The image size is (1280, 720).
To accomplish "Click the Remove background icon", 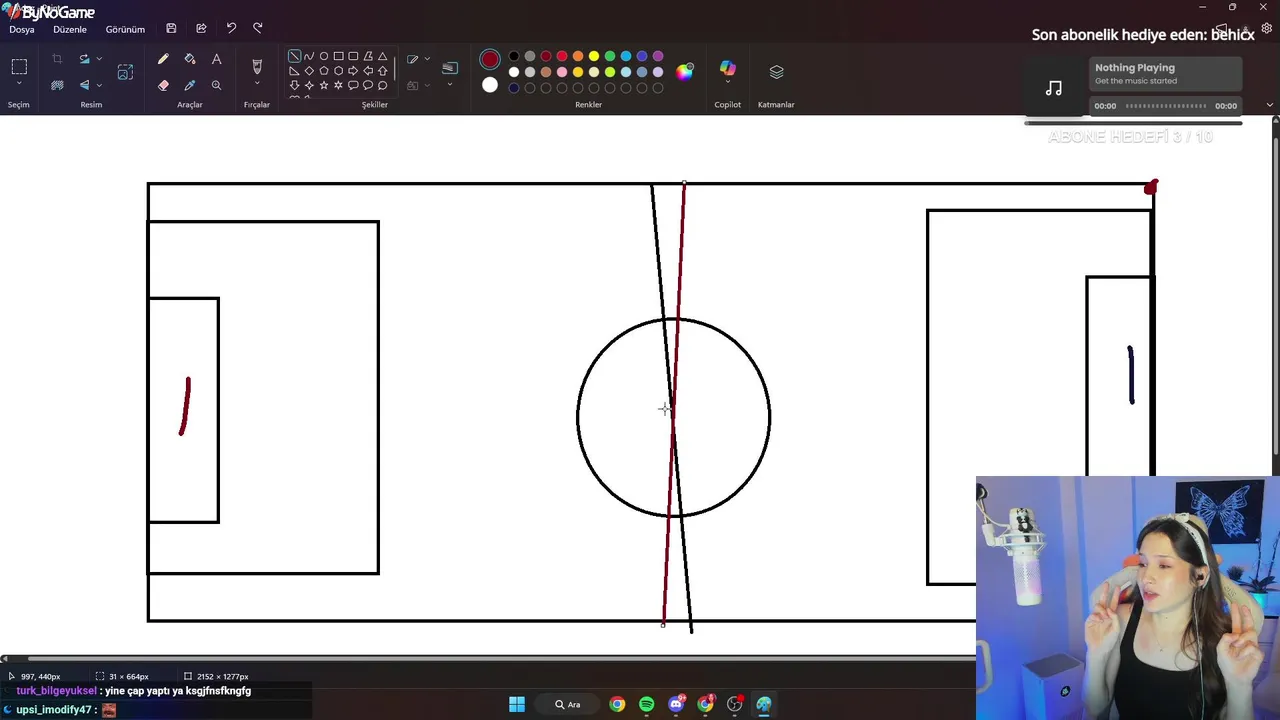I will click(57, 85).
